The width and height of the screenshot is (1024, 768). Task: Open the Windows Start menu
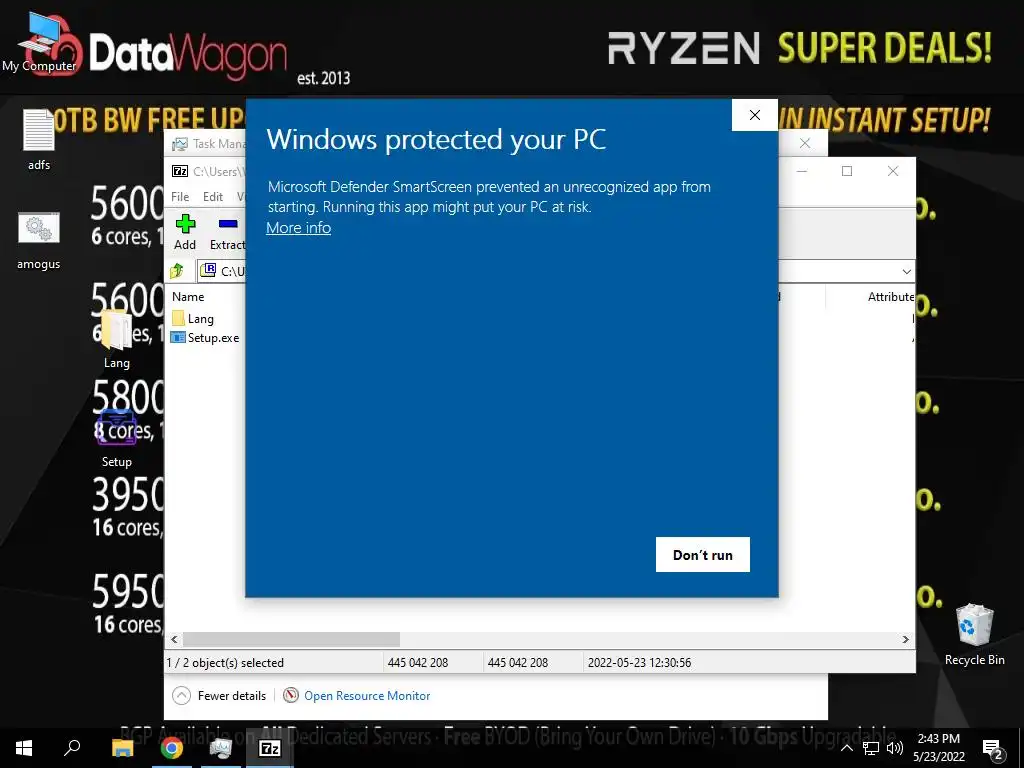[x=24, y=747]
